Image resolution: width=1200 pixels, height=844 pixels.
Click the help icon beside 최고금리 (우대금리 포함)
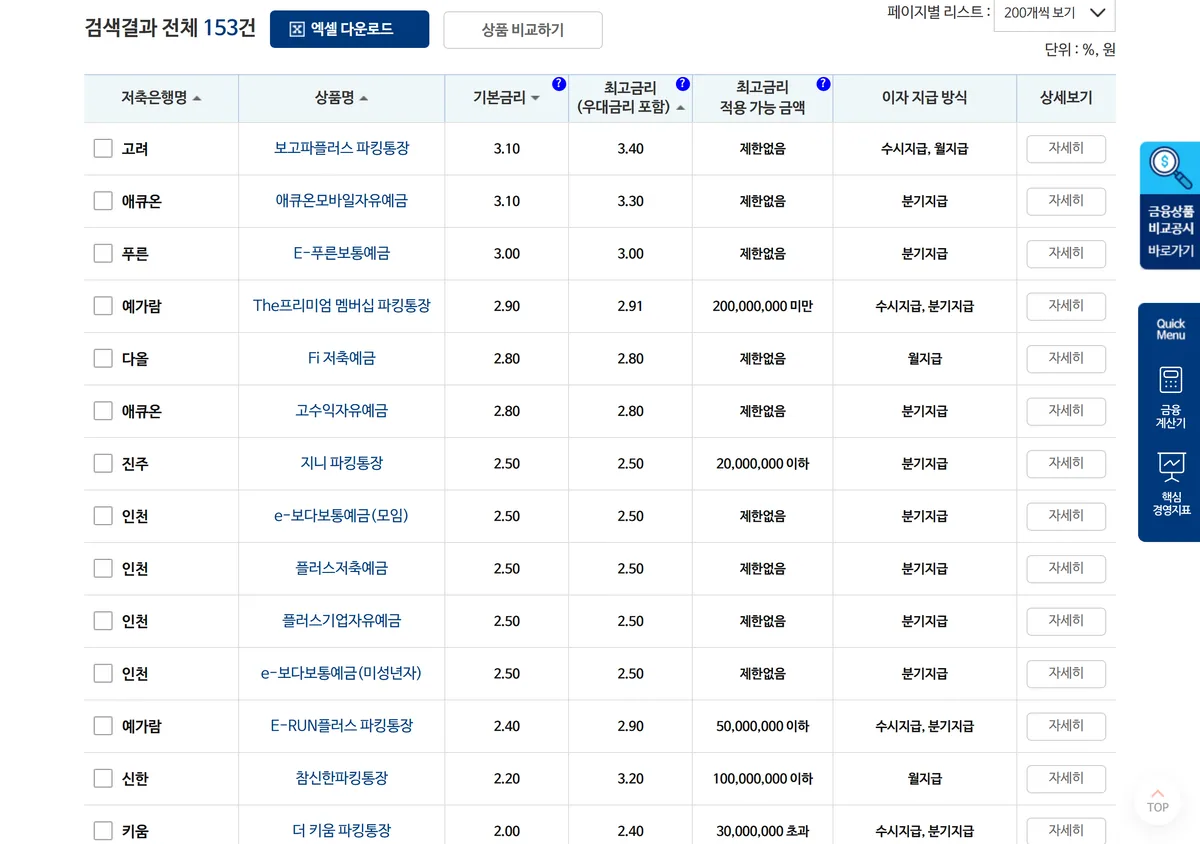click(x=683, y=84)
